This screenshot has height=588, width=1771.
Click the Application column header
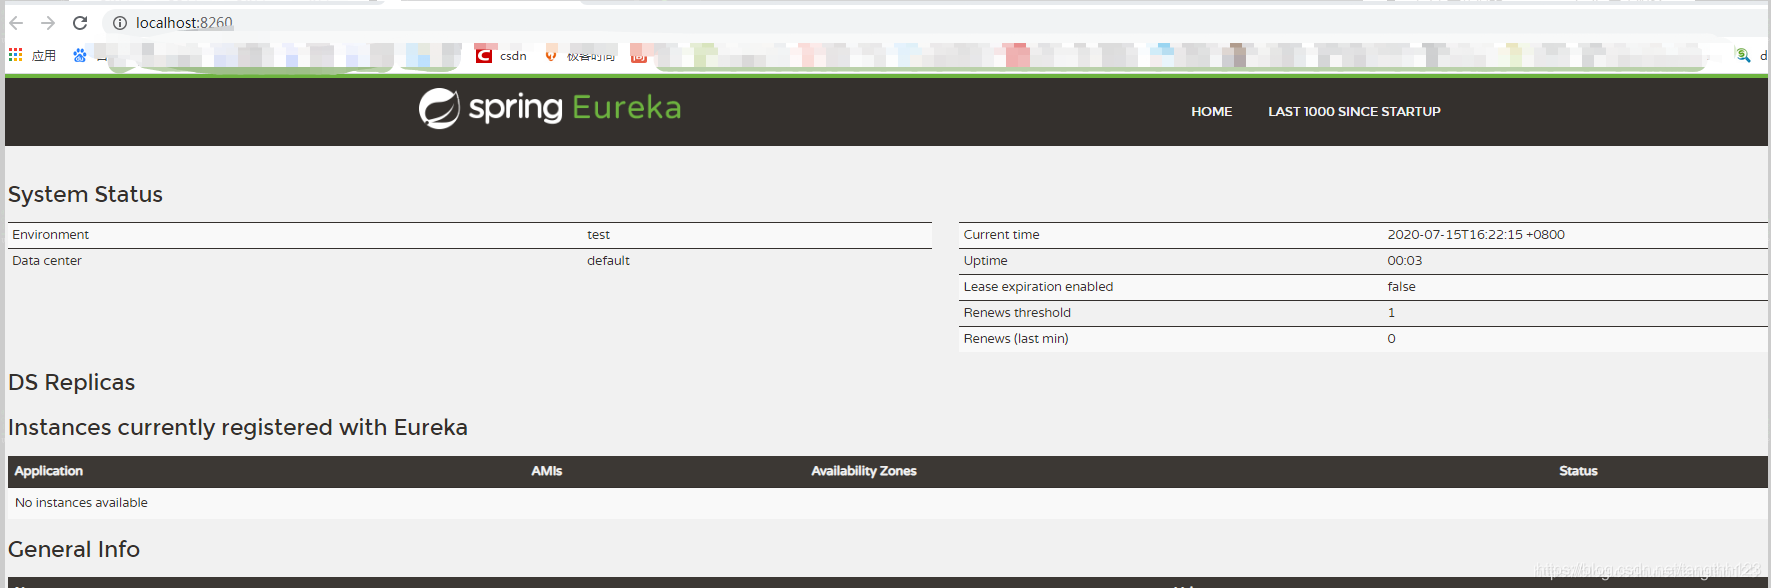(x=48, y=471)
